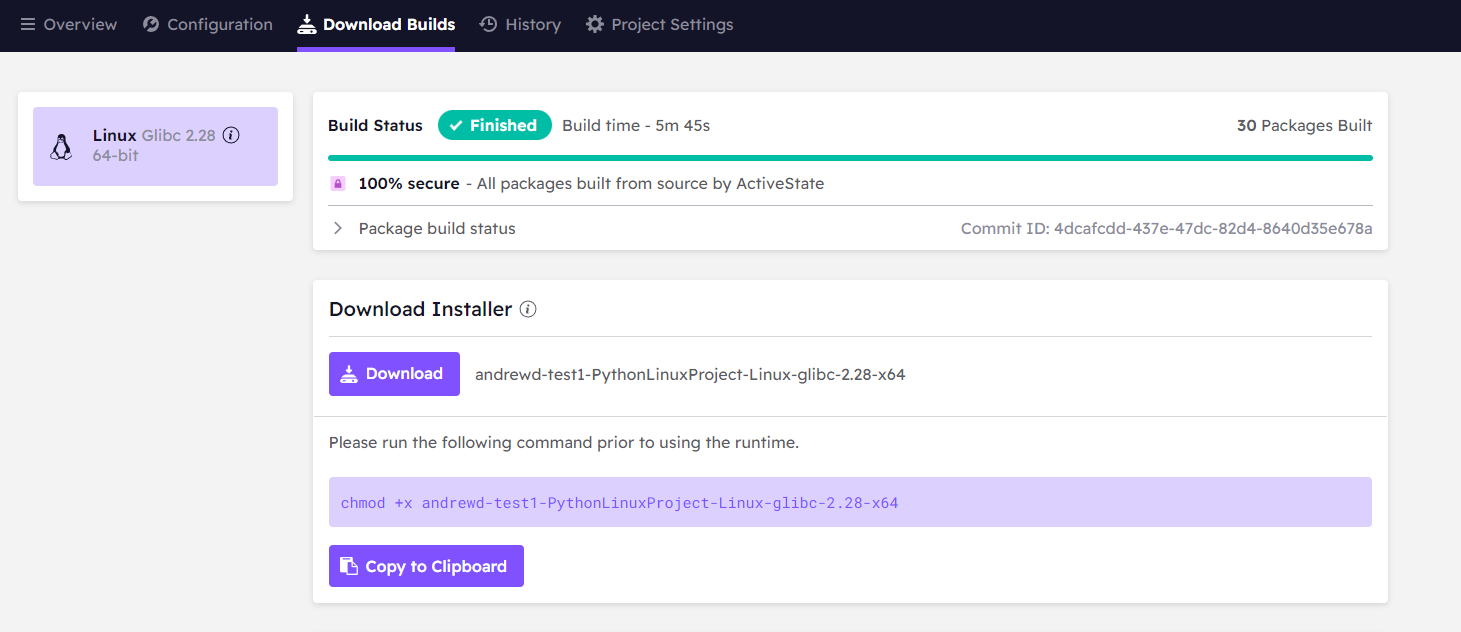
Task: Click the History clock icon
Action: pyautogui.click(x=489, y=24)
